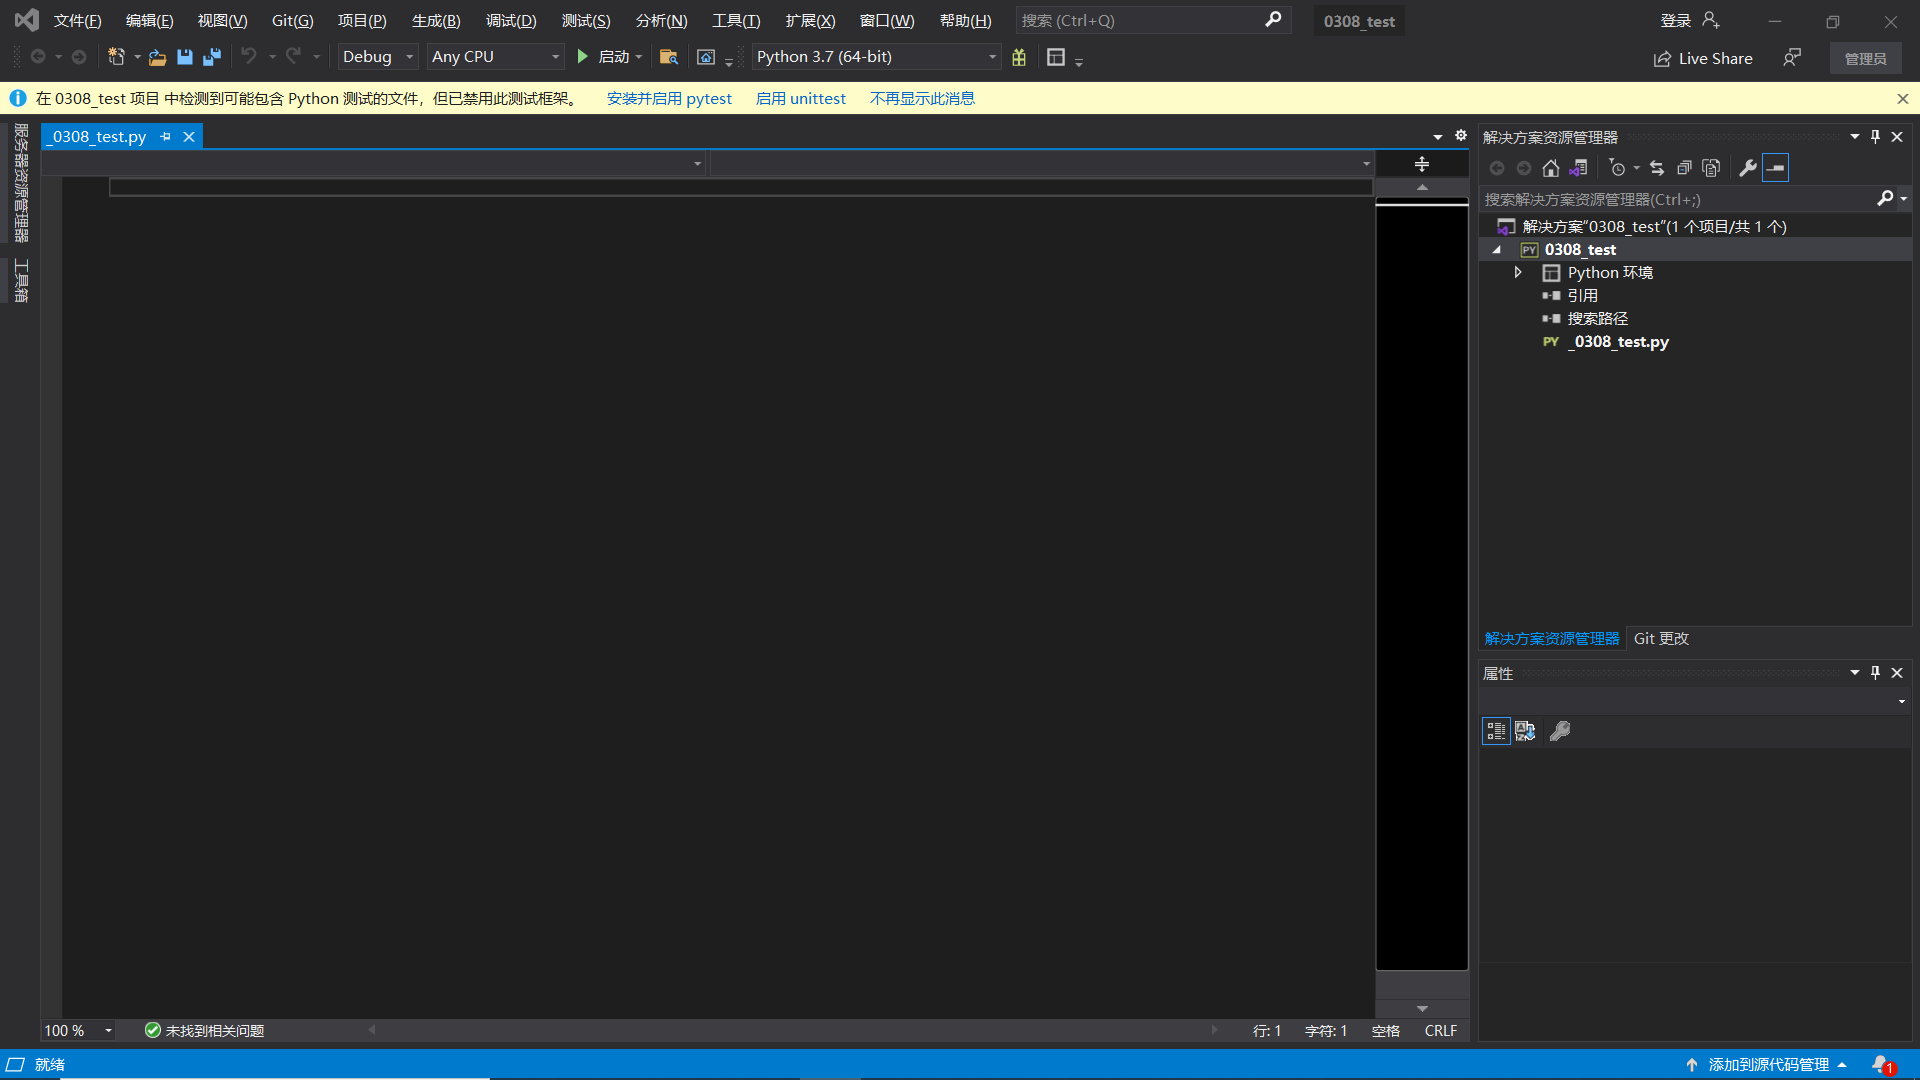Open the wrench properties icon in Solution Explorer
Viewport: 1920px width, 1080px height.
[x=1747, y=168]
